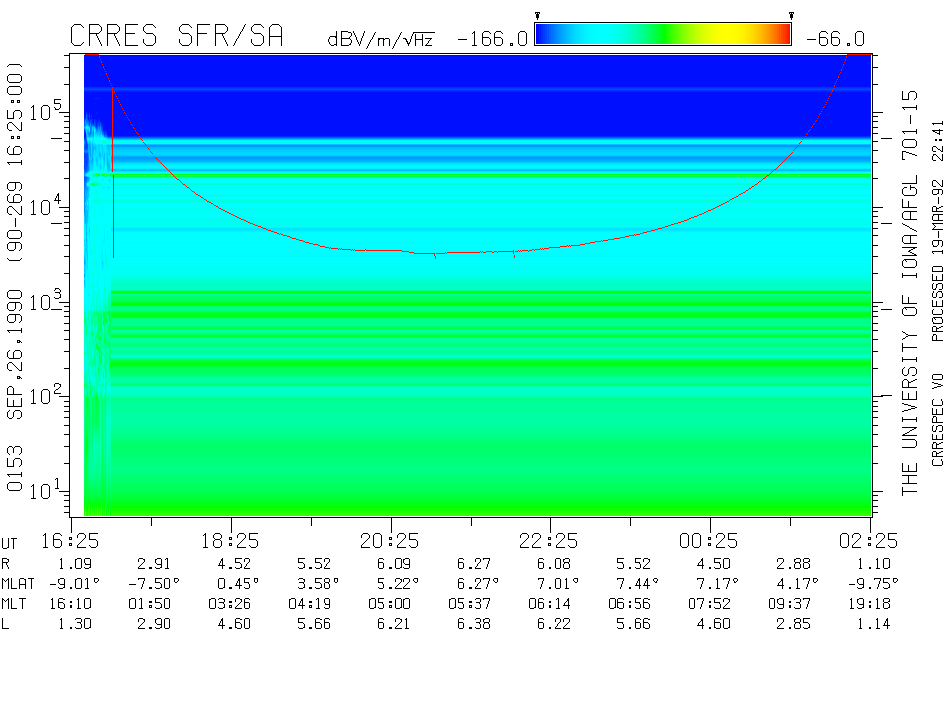This screenshot has width=945, height=720.
Task: Click the dBV/m/√Hz units label
Action: [x=380, y=39]
